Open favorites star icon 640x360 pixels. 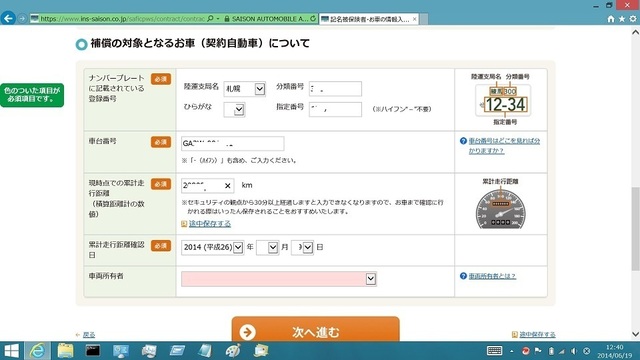[x=622, y=19]
